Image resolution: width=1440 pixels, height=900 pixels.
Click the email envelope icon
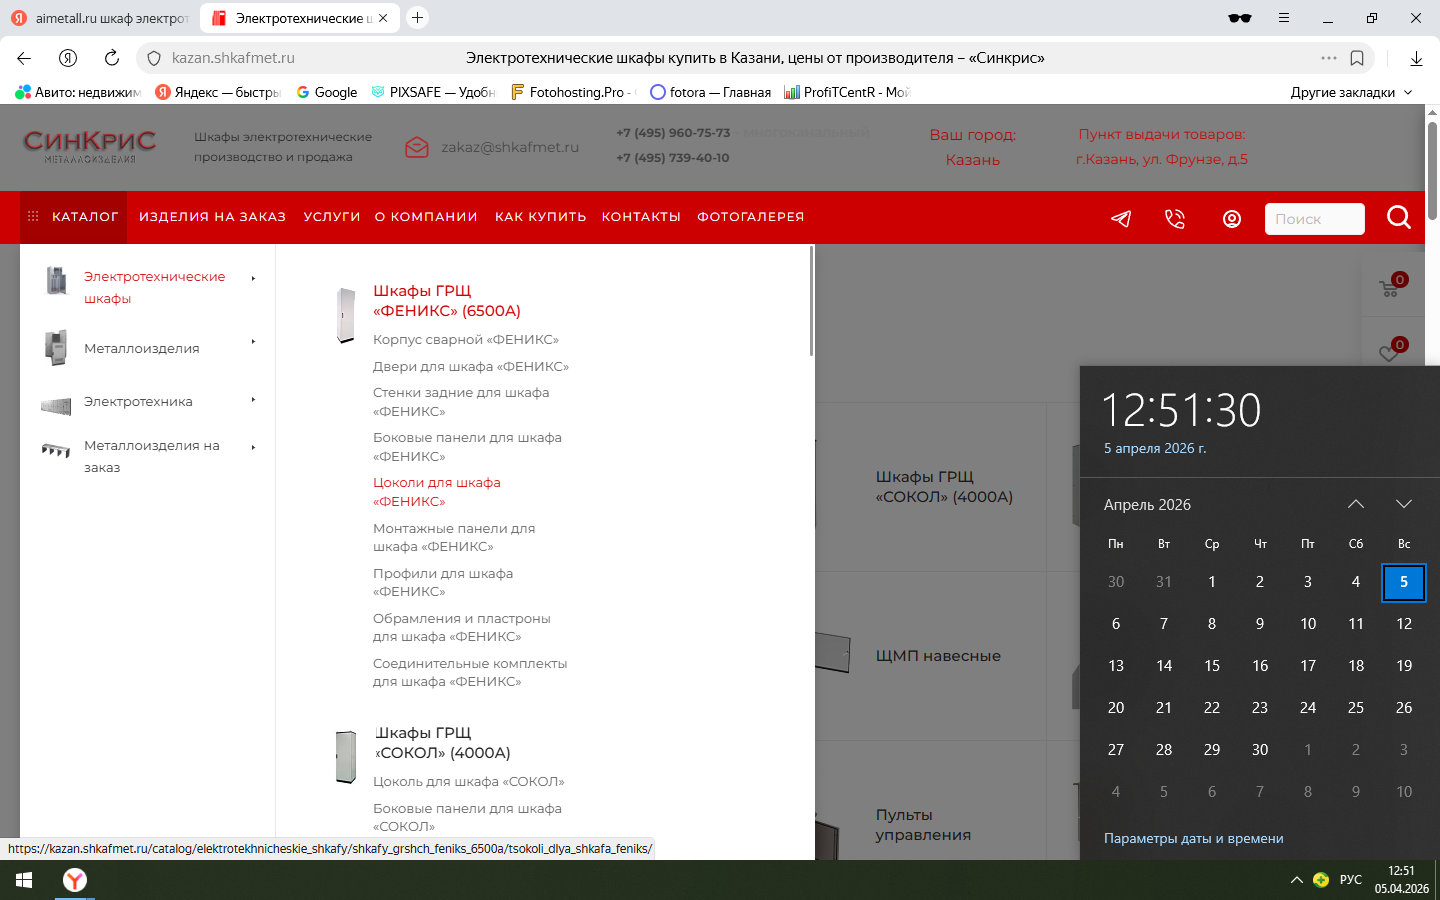[x=417, y=147]
